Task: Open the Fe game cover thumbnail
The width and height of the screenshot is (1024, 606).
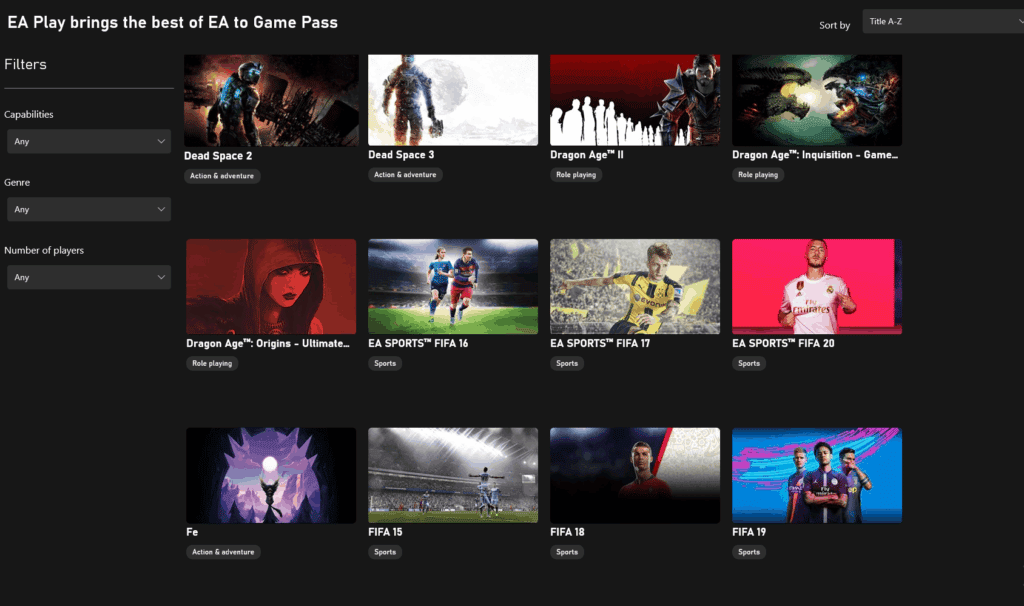Action: pyautogui.click(x=271, y=475)
